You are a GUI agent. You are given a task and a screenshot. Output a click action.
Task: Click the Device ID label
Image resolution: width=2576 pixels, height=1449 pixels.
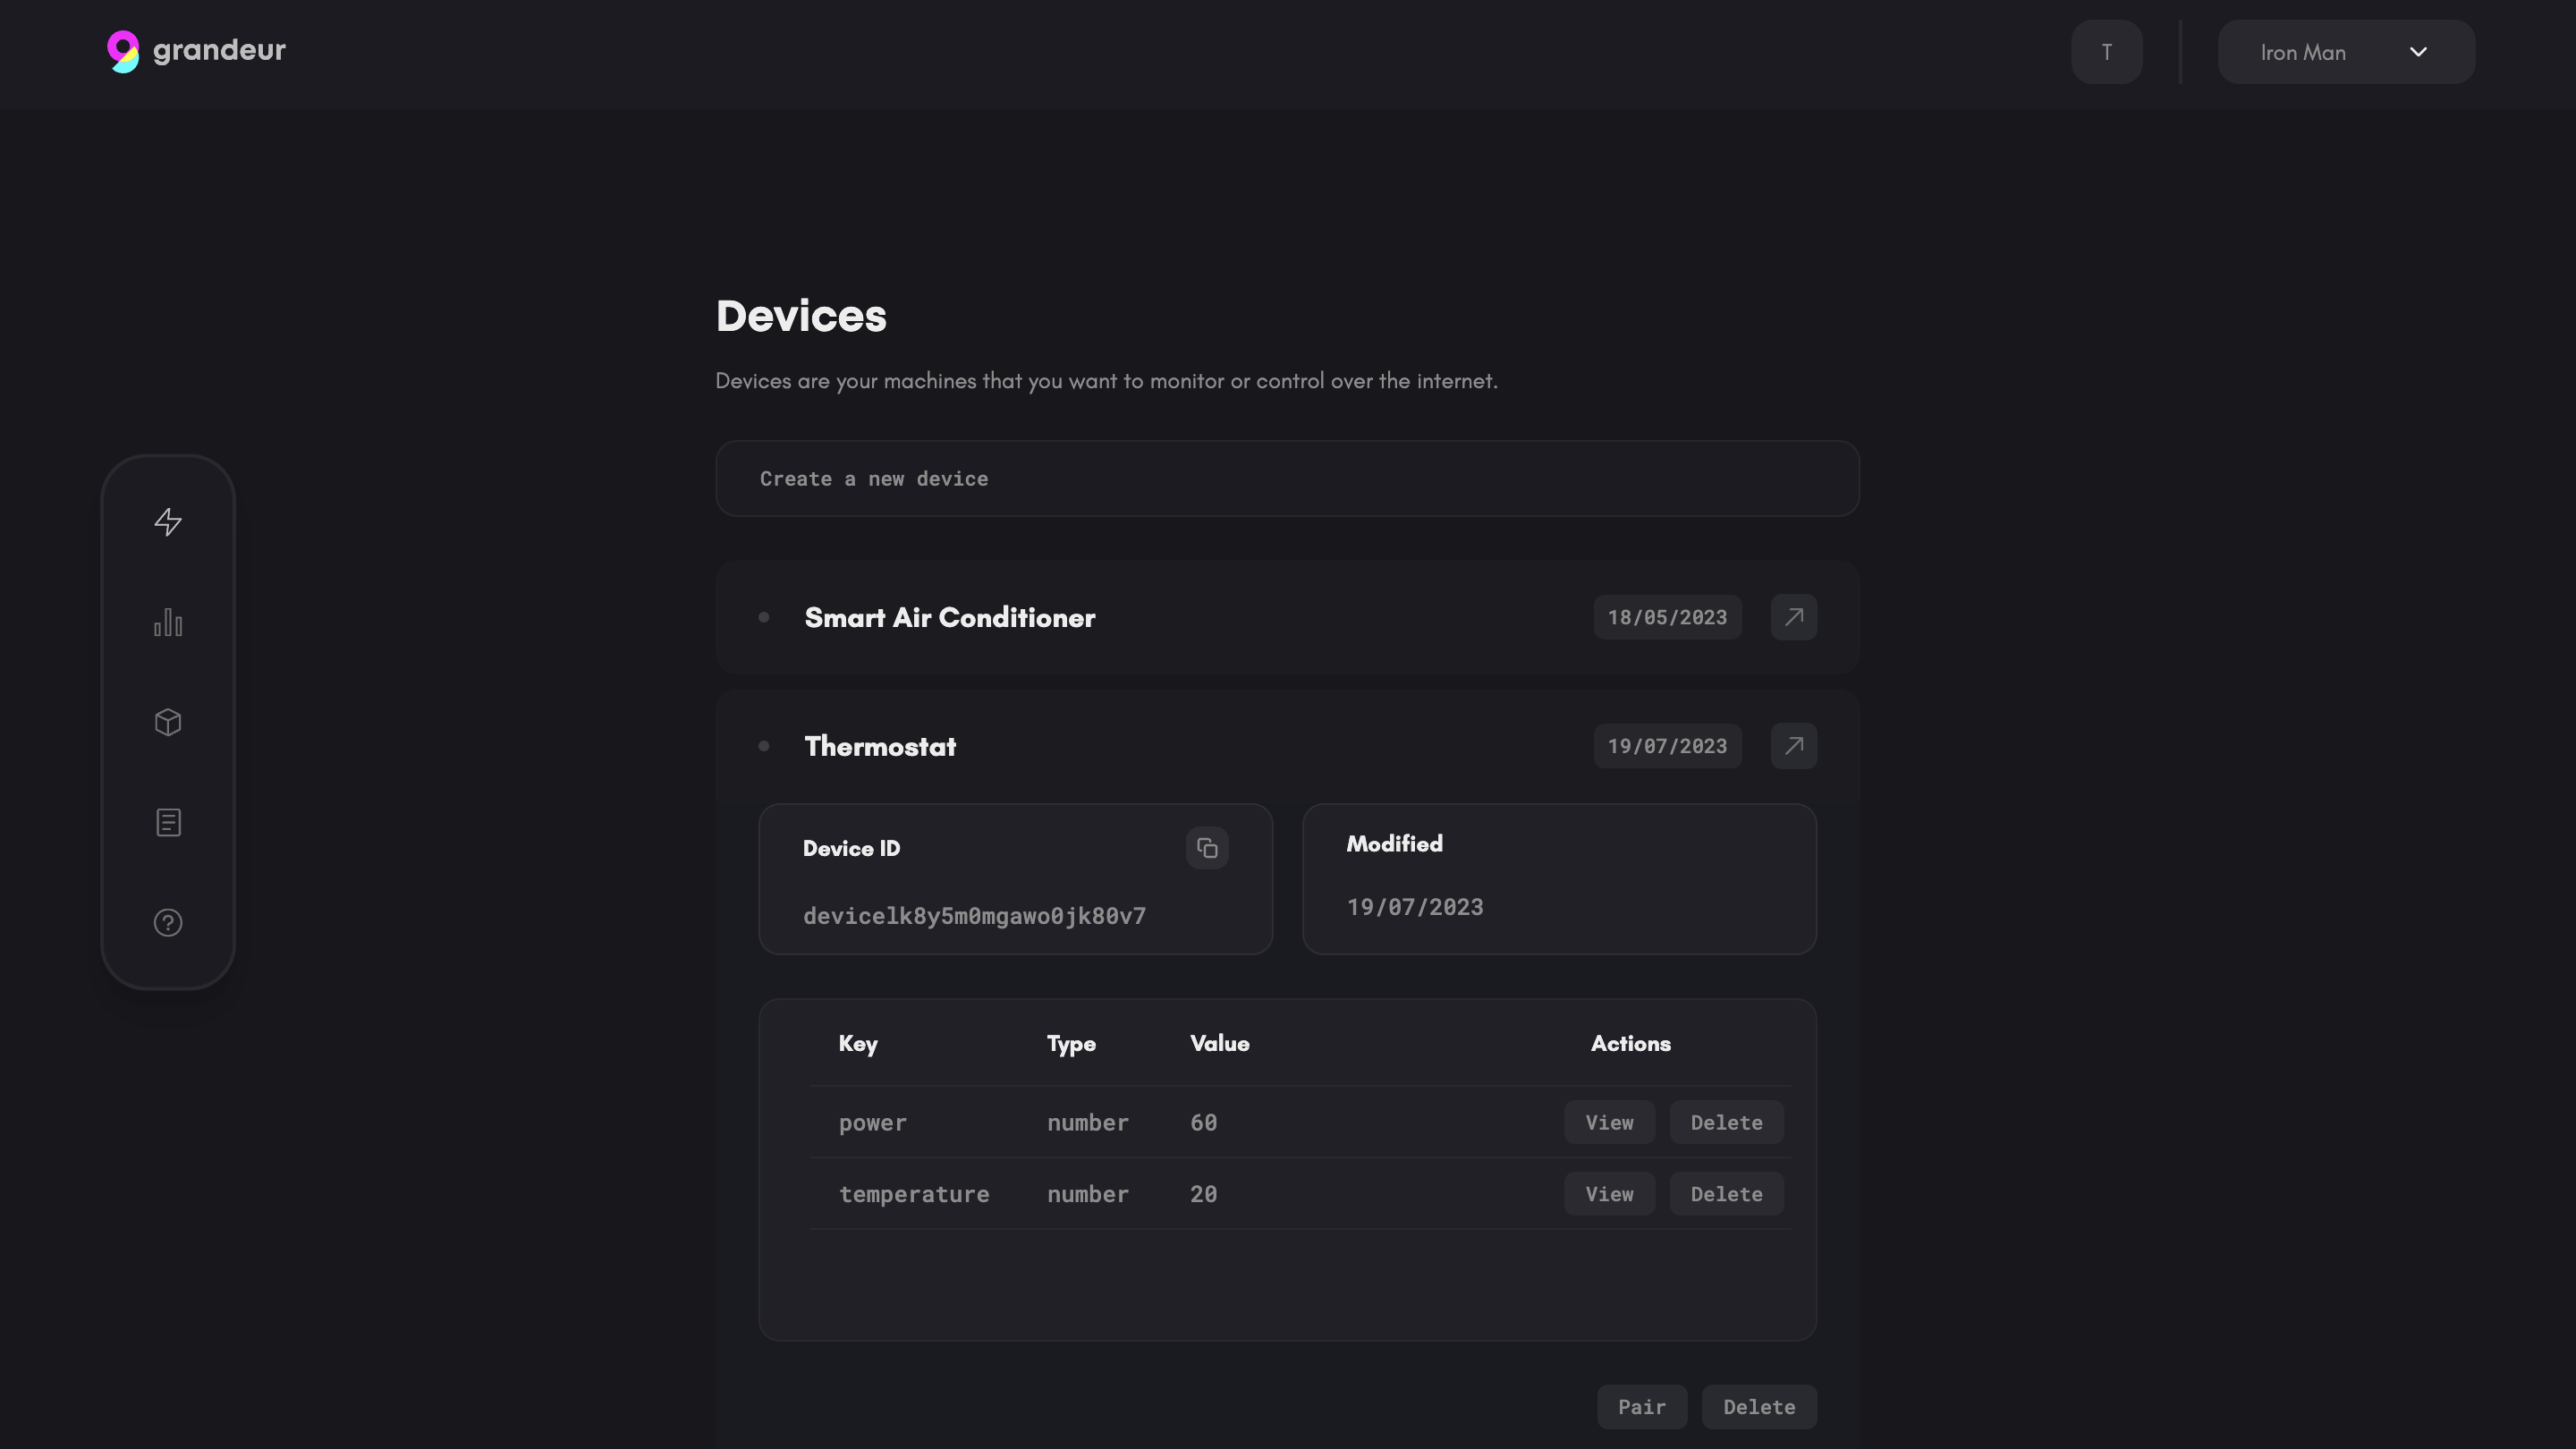851,848
